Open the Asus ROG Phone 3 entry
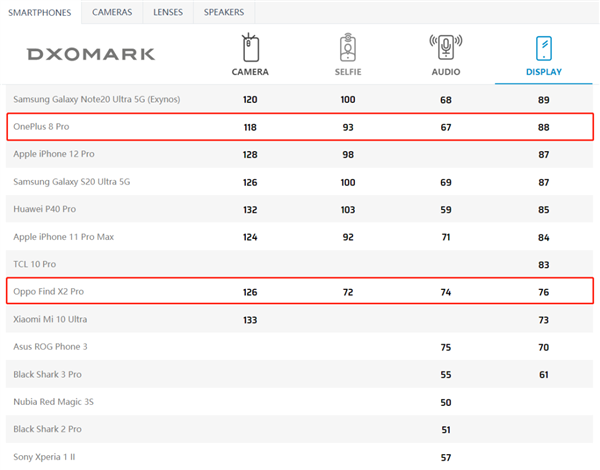Image resolution: width=600 pixels, height=470 pixels. [x=50, y=347]
